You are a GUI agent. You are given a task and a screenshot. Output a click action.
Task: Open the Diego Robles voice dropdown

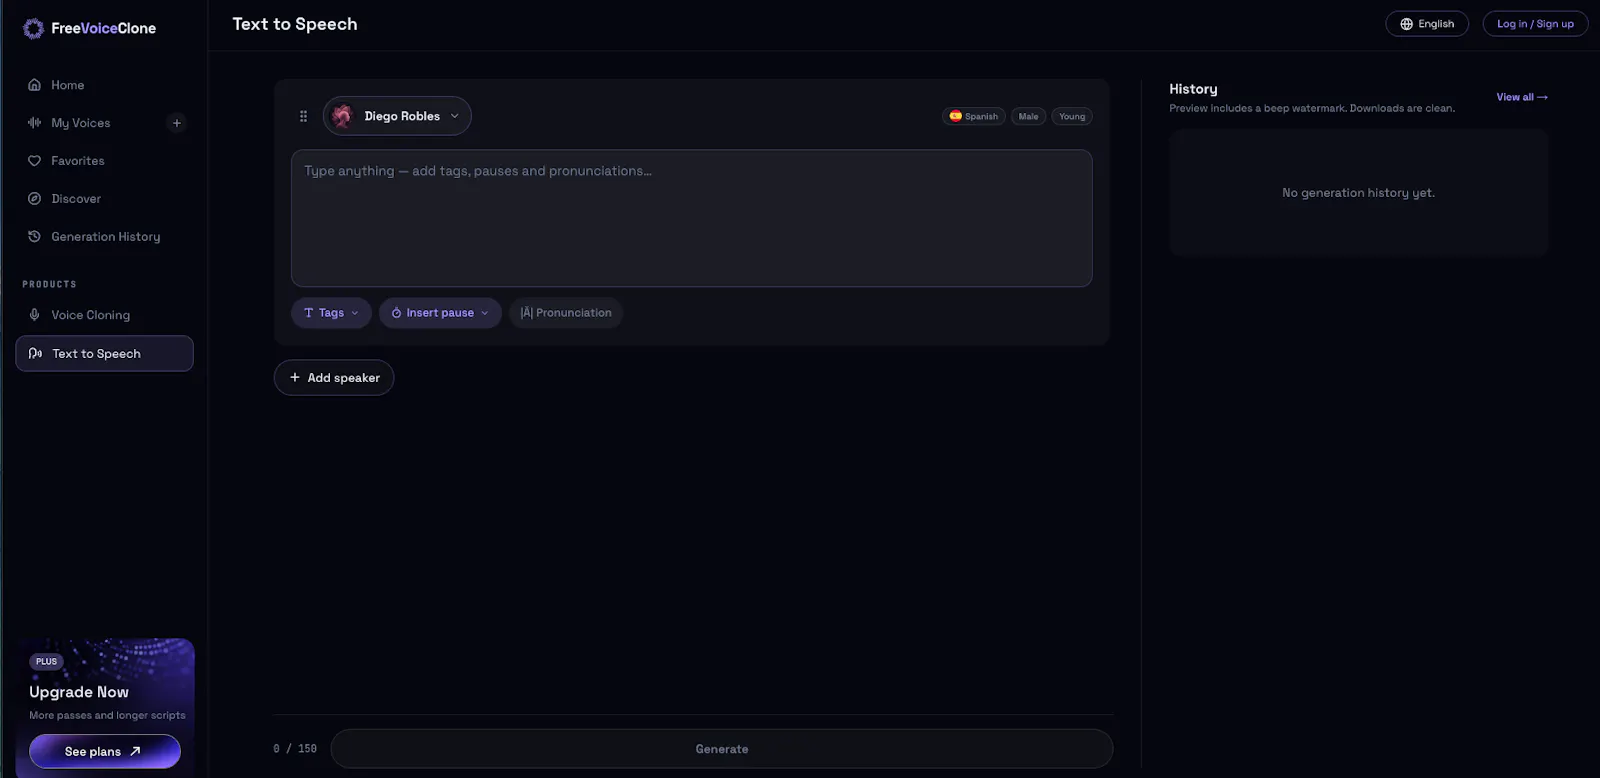[397, 116]
